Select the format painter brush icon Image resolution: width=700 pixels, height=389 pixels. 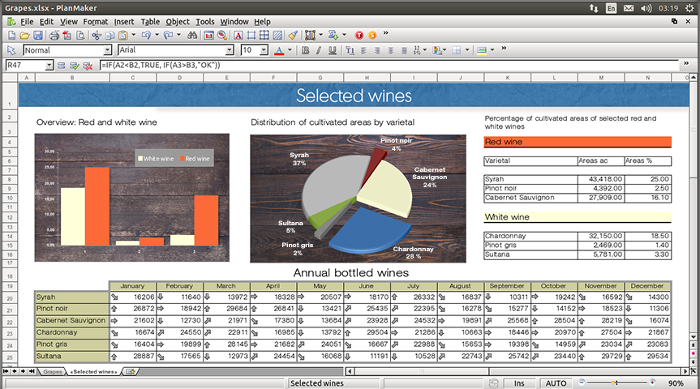coord(292,35)
